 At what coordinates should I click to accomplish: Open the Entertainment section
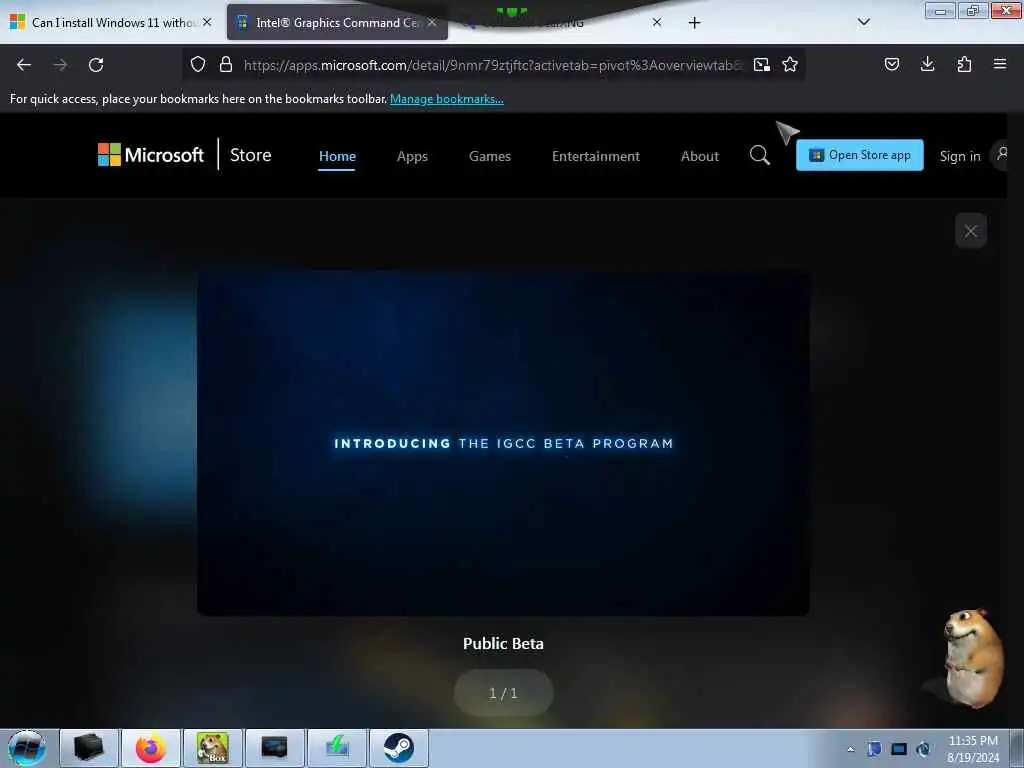[x=596, y=156]
